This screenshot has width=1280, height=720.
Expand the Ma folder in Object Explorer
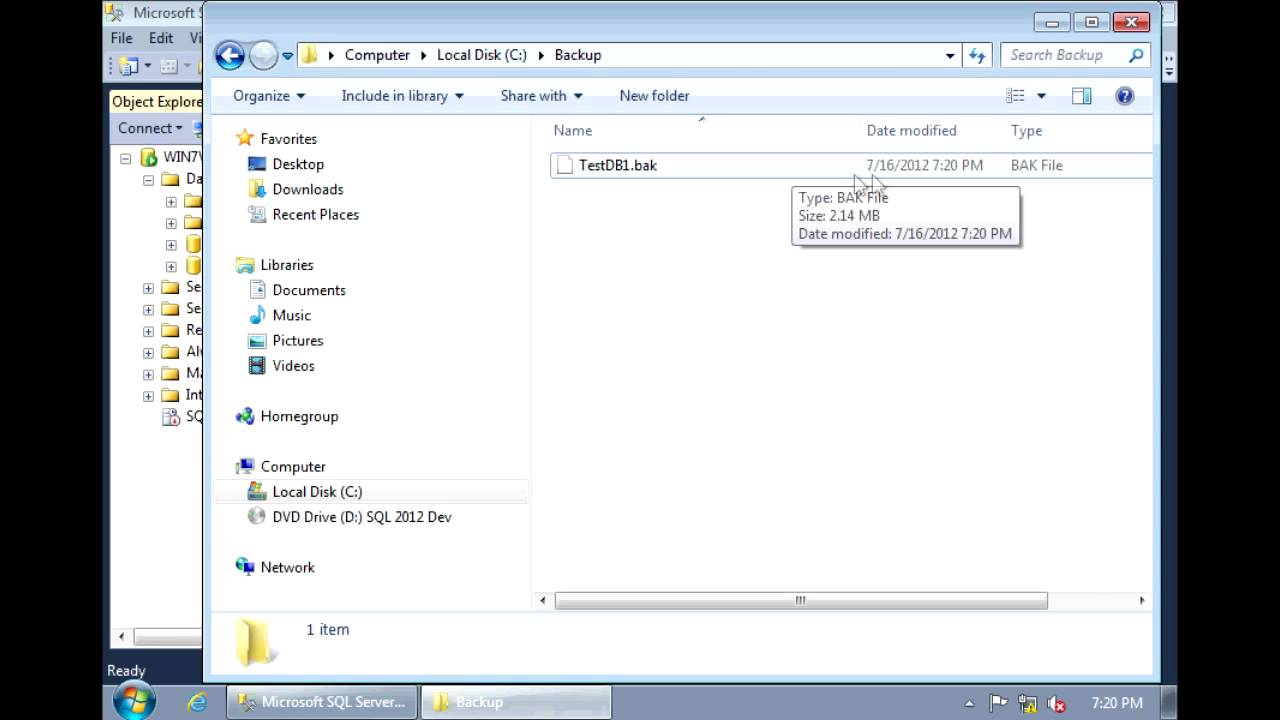point(148,374)
